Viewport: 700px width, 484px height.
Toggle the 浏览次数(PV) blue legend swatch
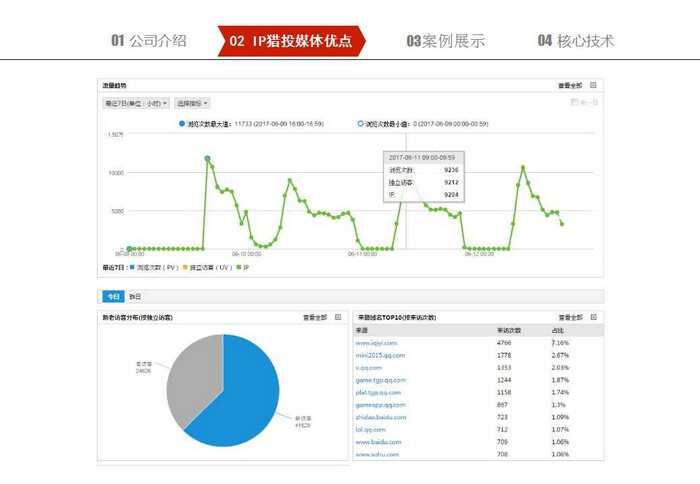(x=132, y=267)
